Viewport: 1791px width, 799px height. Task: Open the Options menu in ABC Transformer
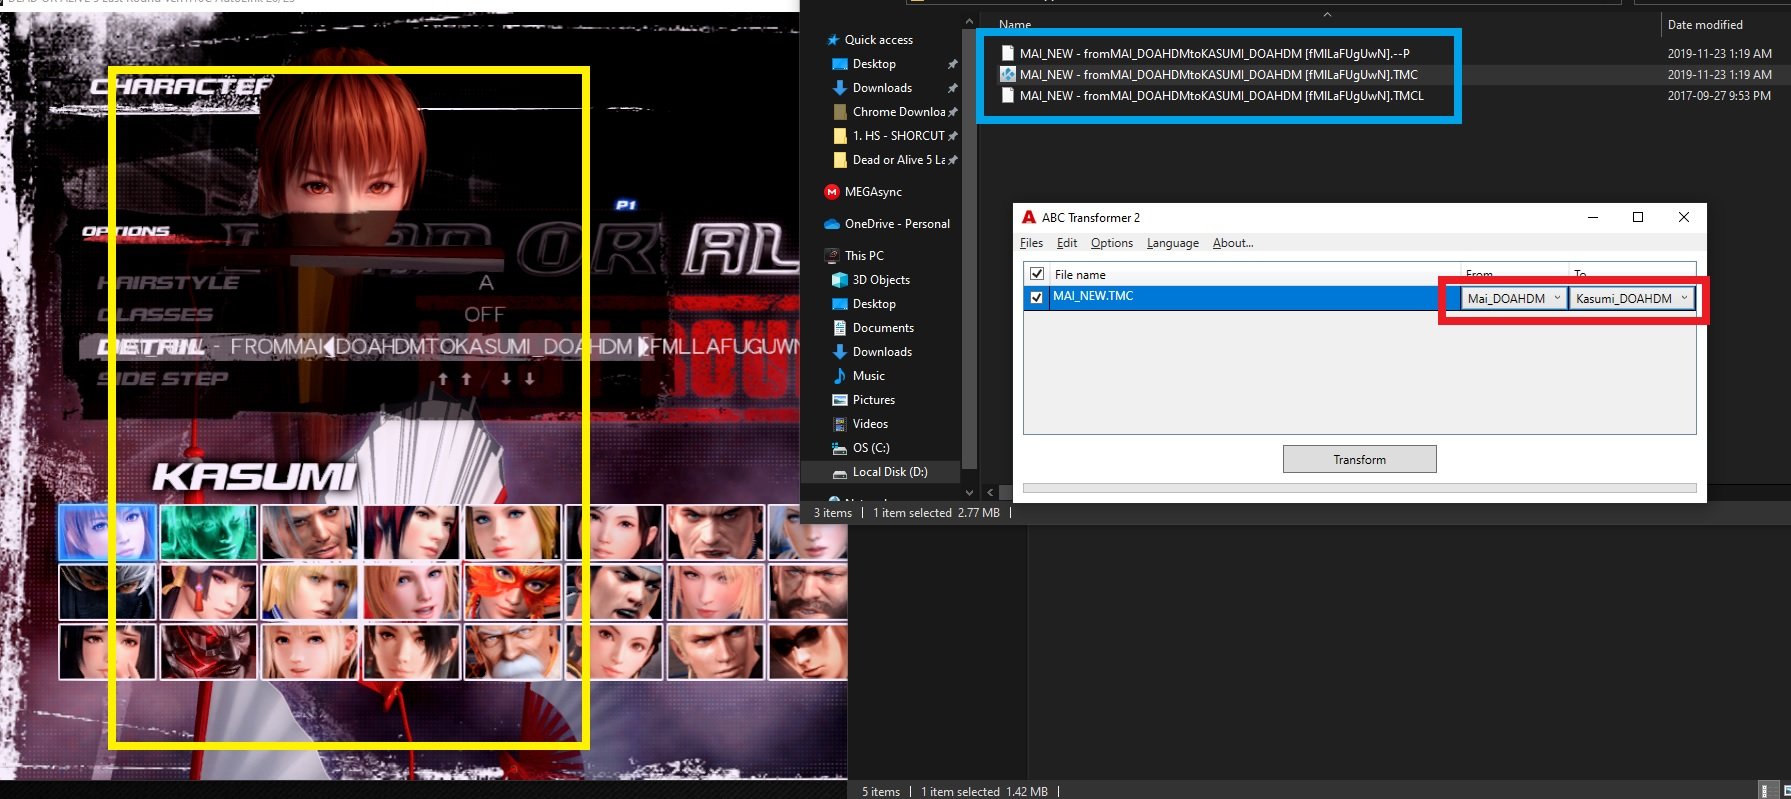(1112, 243)
